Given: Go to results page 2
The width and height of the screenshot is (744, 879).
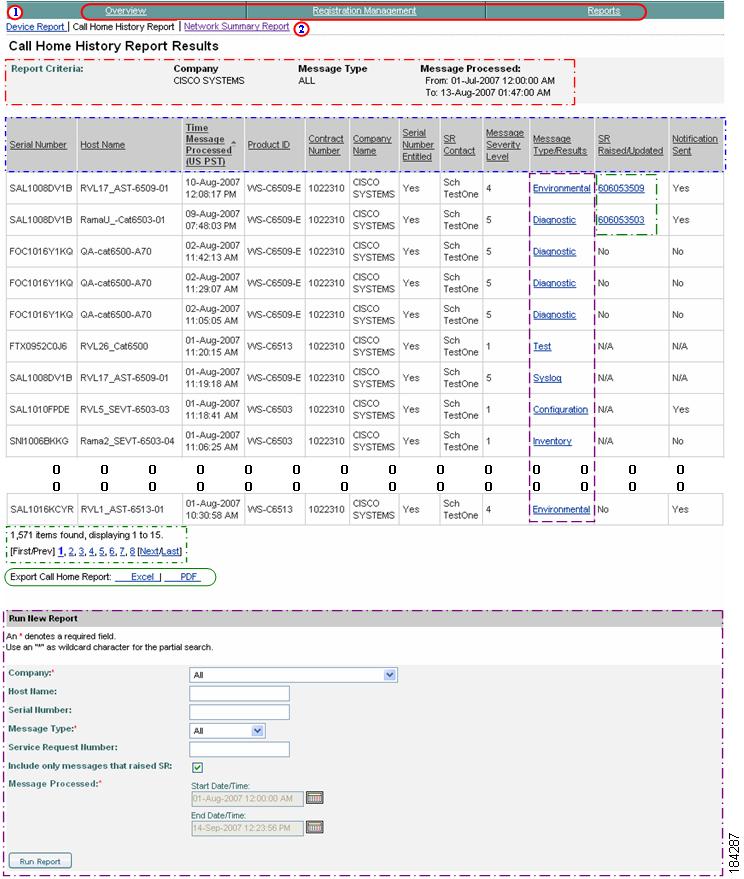Looking at the screenshot, I should pyautogui.click(x=71, y=552).
